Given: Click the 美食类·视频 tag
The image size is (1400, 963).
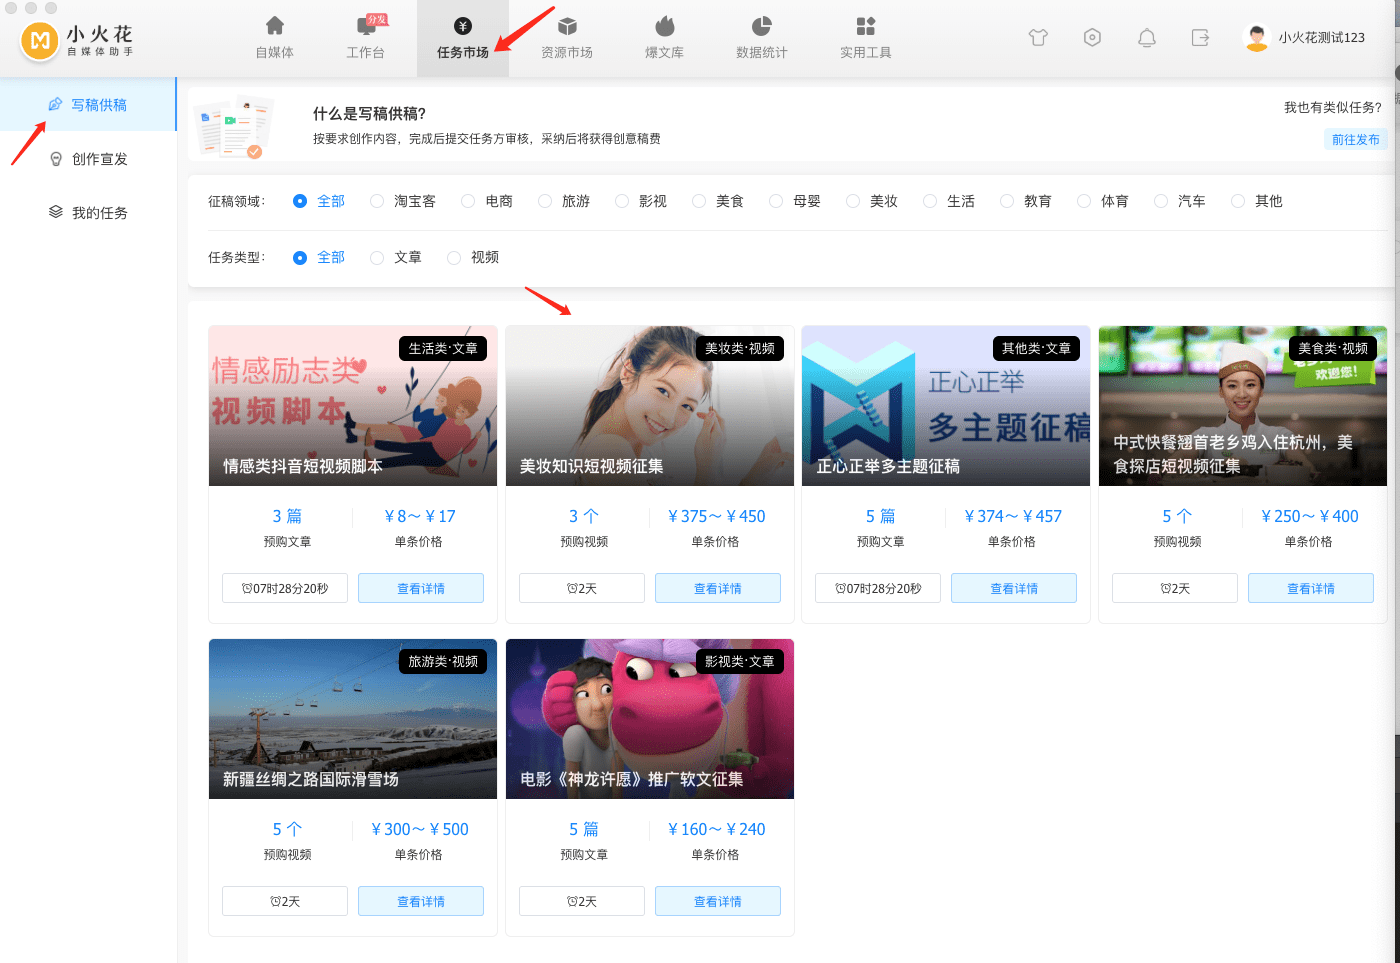Looking at the screenshot, I should (x=1333, y=348).
